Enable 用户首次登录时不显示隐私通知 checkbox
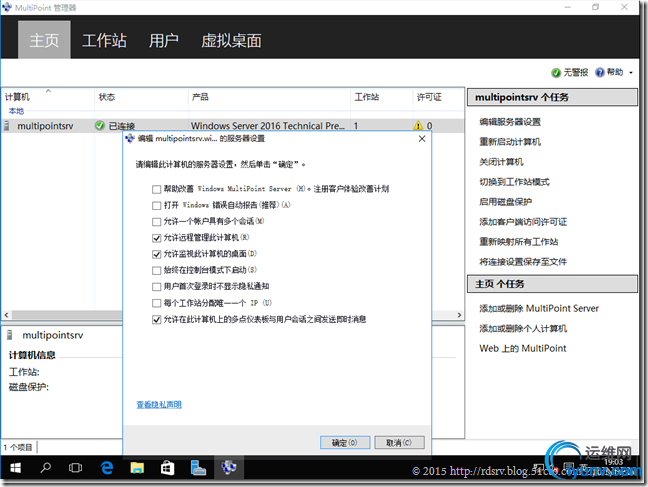The width and height of the screenshot is (648, 487). [x=156, y=287]
